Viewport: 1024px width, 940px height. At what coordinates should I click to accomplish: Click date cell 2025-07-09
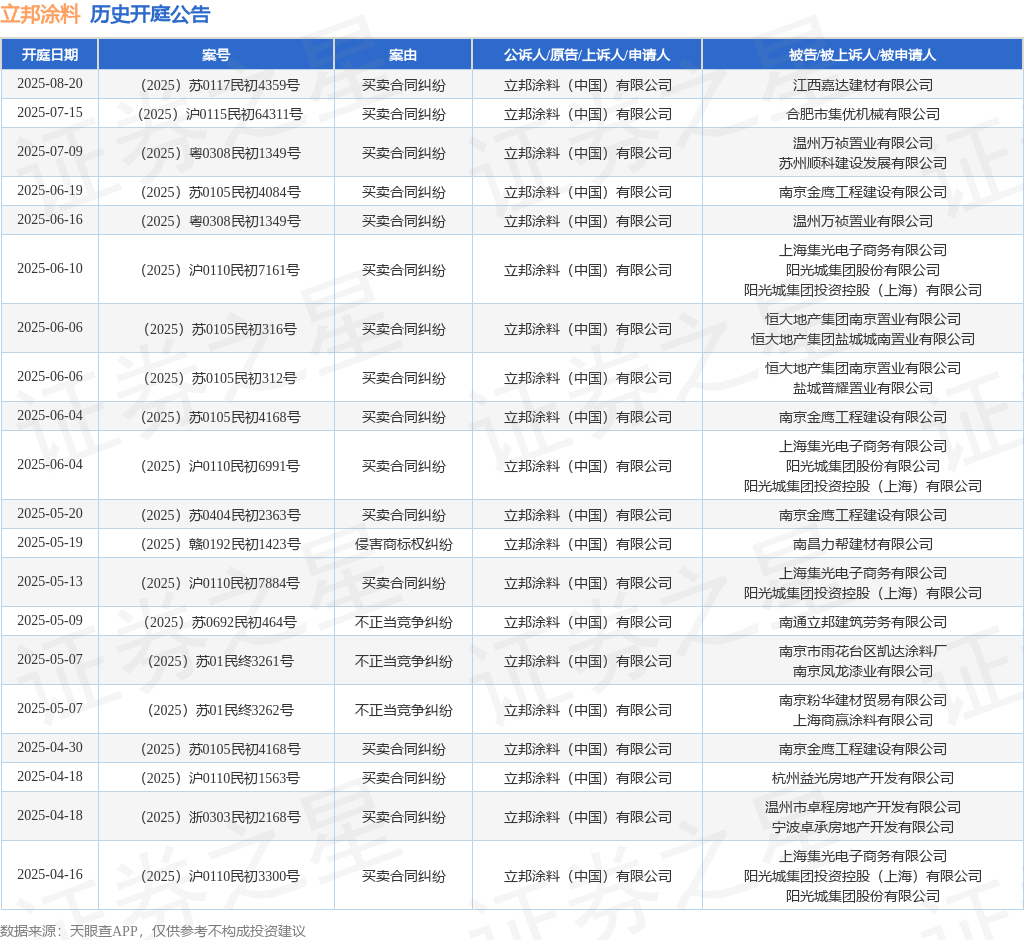(x=50, y=152)
